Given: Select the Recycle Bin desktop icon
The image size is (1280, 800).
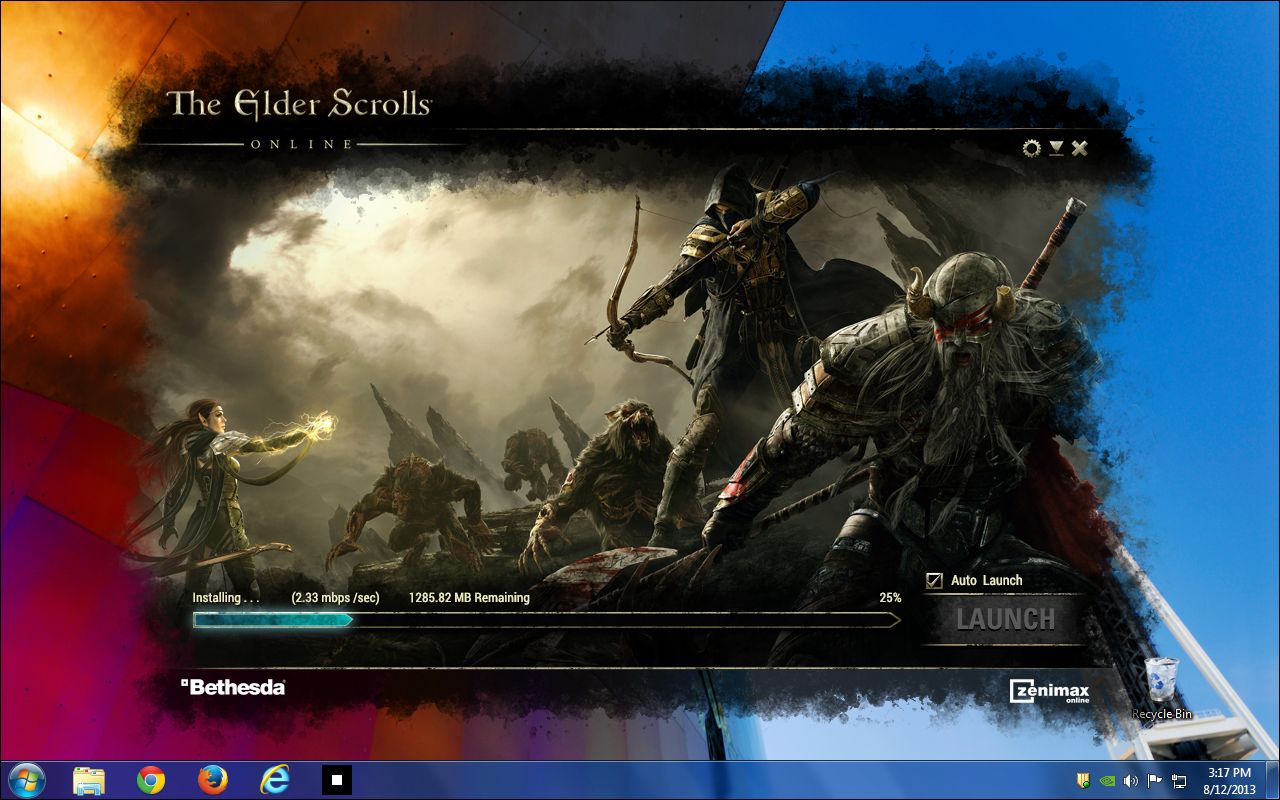Looking at the screenshot, I should pos(1162,688).
